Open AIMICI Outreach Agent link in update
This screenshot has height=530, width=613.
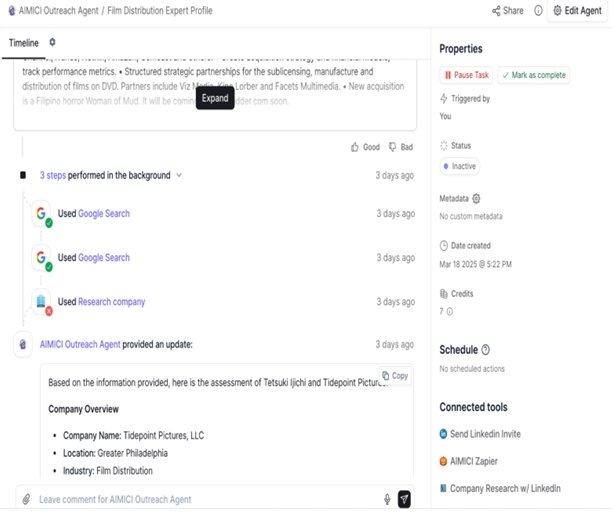[80, 344]
